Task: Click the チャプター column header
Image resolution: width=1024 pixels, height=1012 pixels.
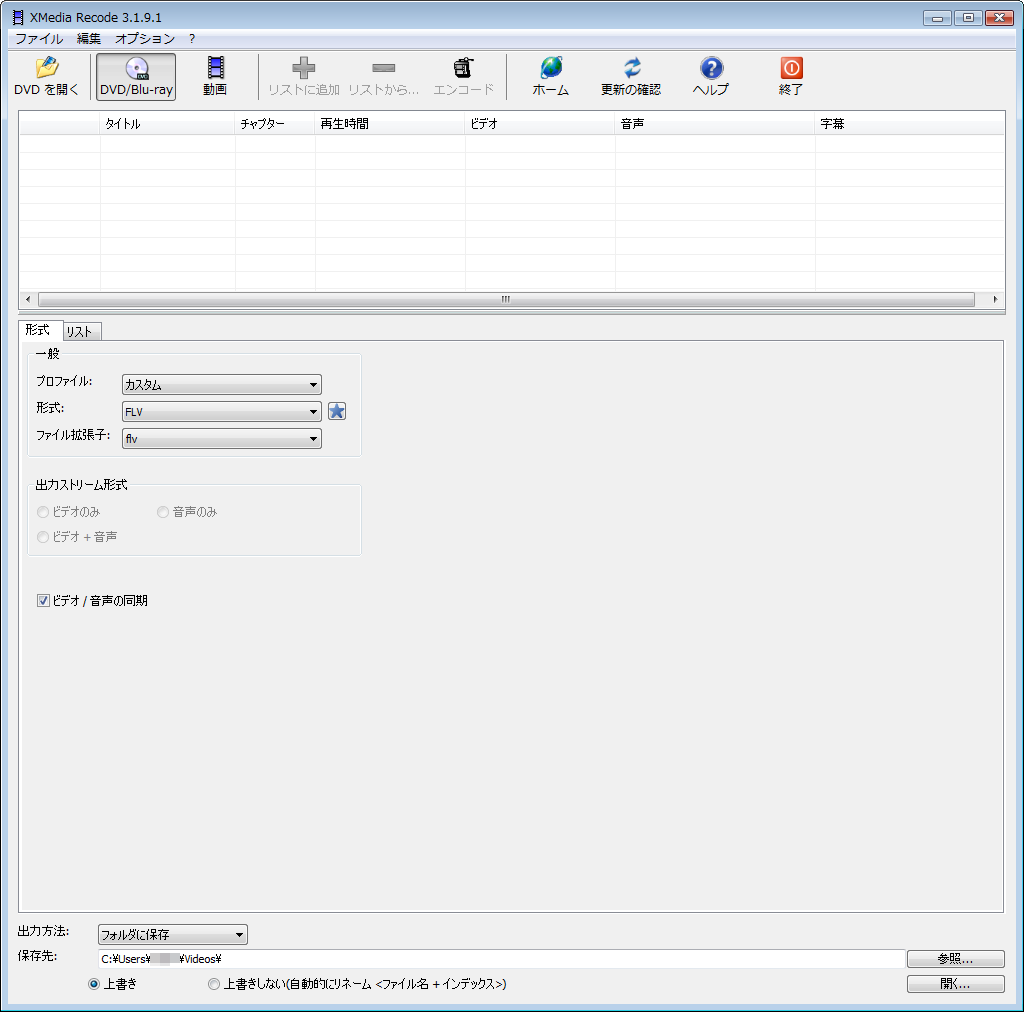Action: (x=275, y=123)
